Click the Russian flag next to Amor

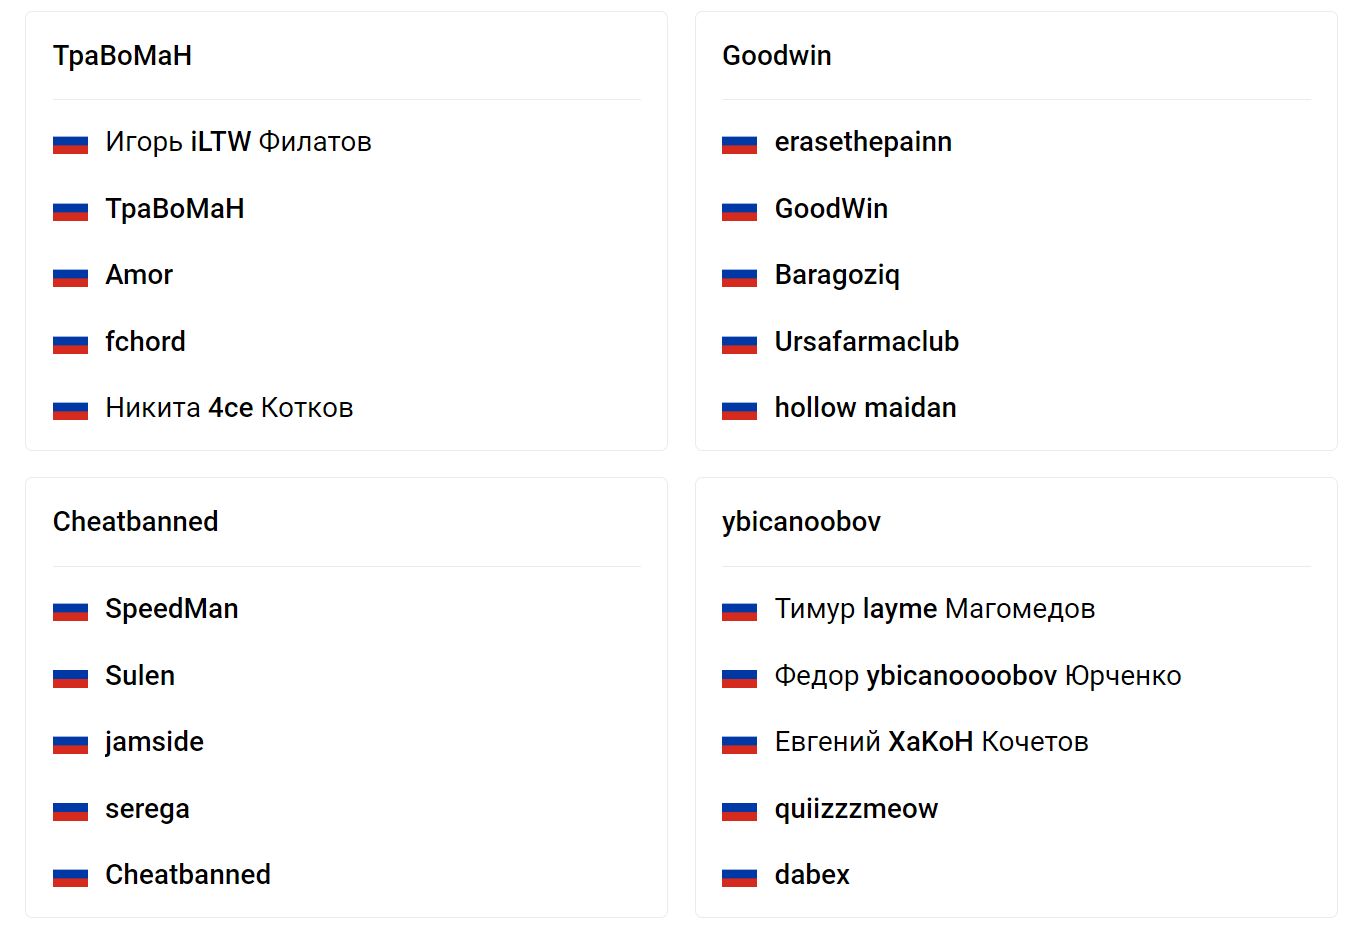click(x=70, y=277)
